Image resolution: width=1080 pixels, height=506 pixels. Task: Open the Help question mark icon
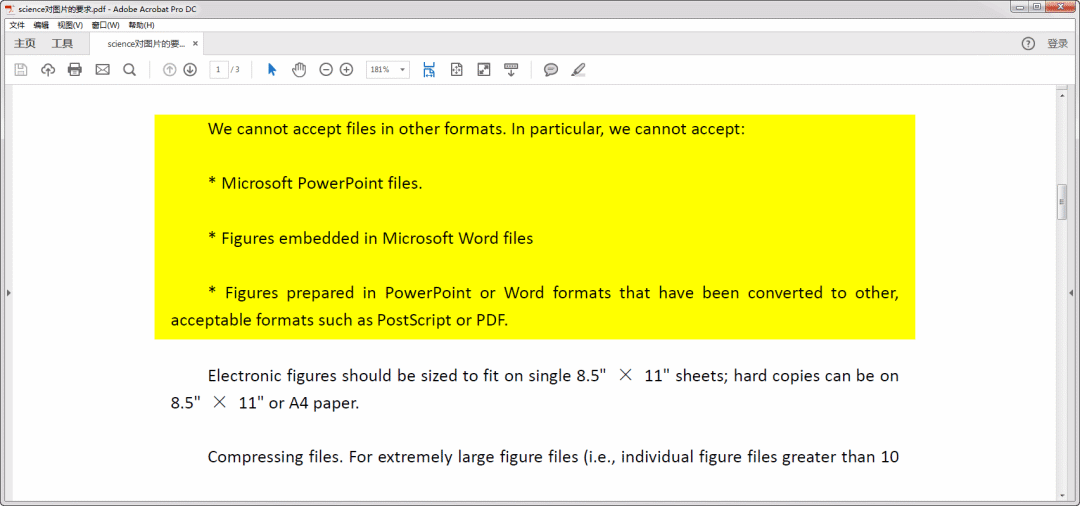[1028, 43]
